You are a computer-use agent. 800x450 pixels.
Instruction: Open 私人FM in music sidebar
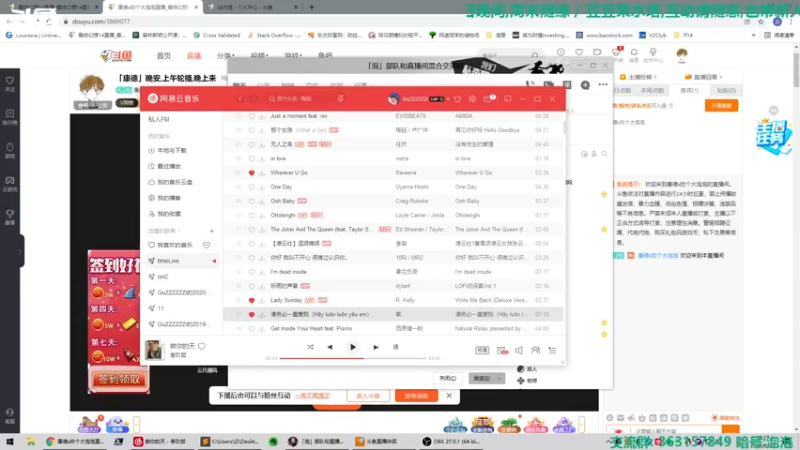(159, 119)
